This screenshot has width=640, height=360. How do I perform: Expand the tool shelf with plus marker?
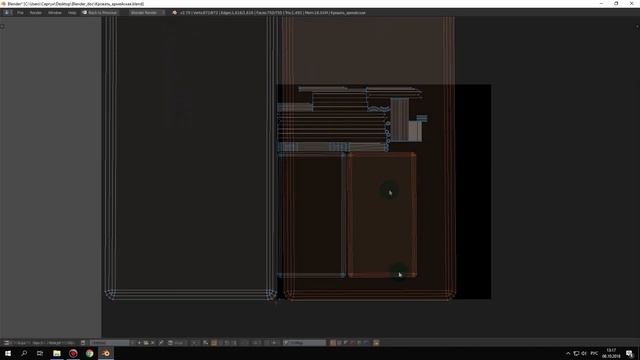point(2,27)
